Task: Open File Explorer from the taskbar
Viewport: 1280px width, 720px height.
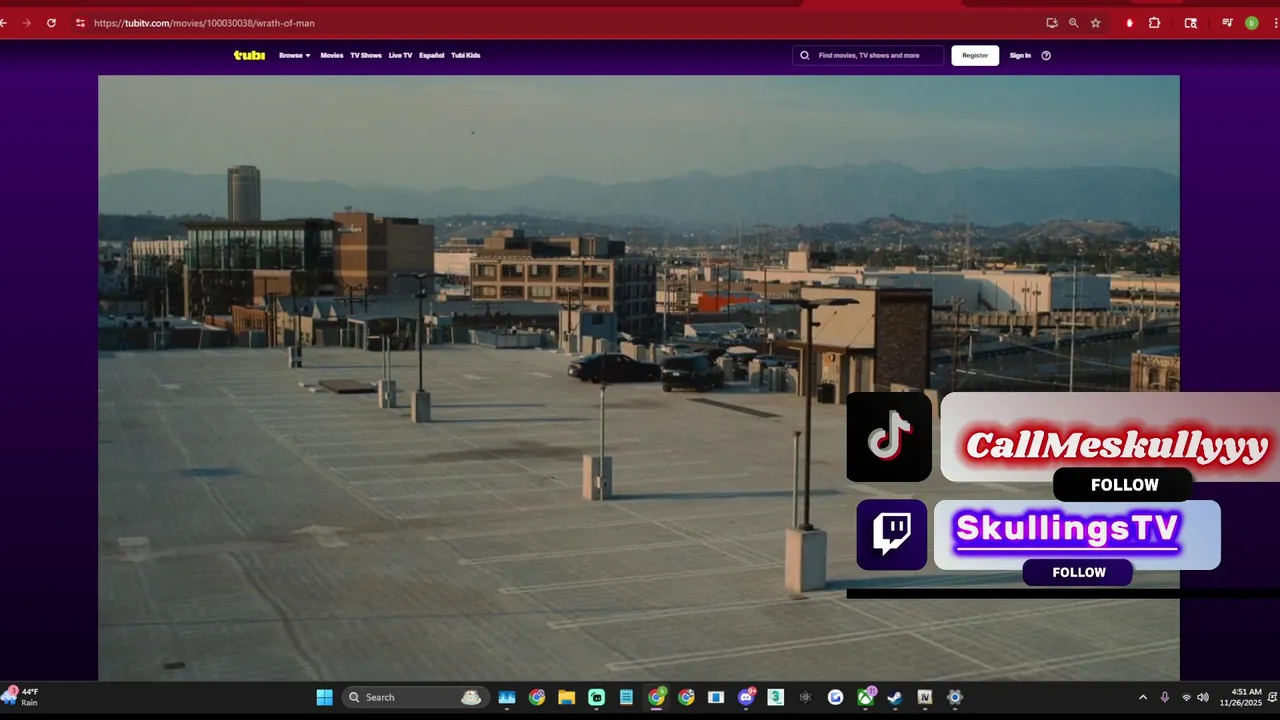Action: [x=566, y=697]
